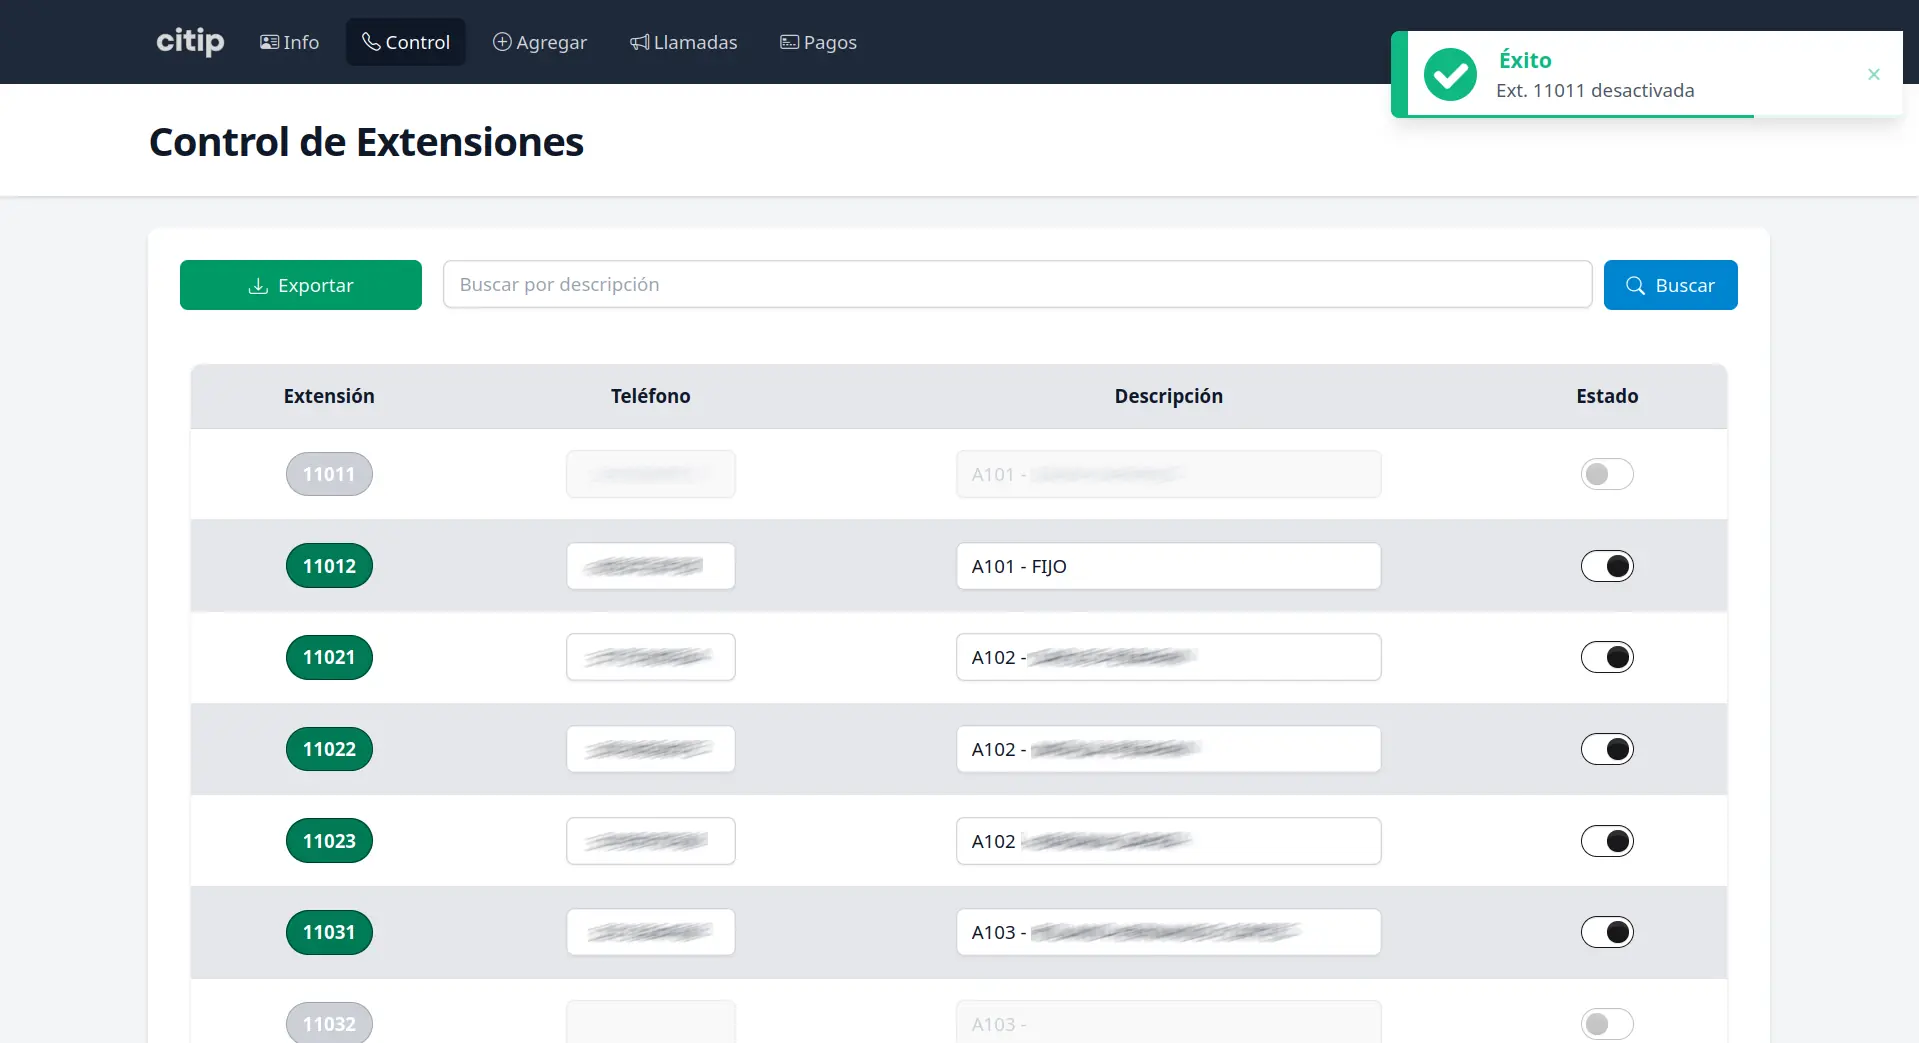Select the Control phone icon
The width and height of the screenshot is (1919, 1043).
click(371, 42)
